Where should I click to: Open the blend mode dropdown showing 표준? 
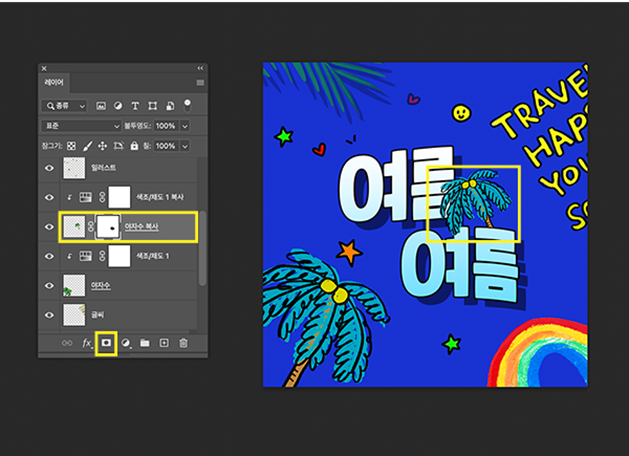[x=81, y=126]
